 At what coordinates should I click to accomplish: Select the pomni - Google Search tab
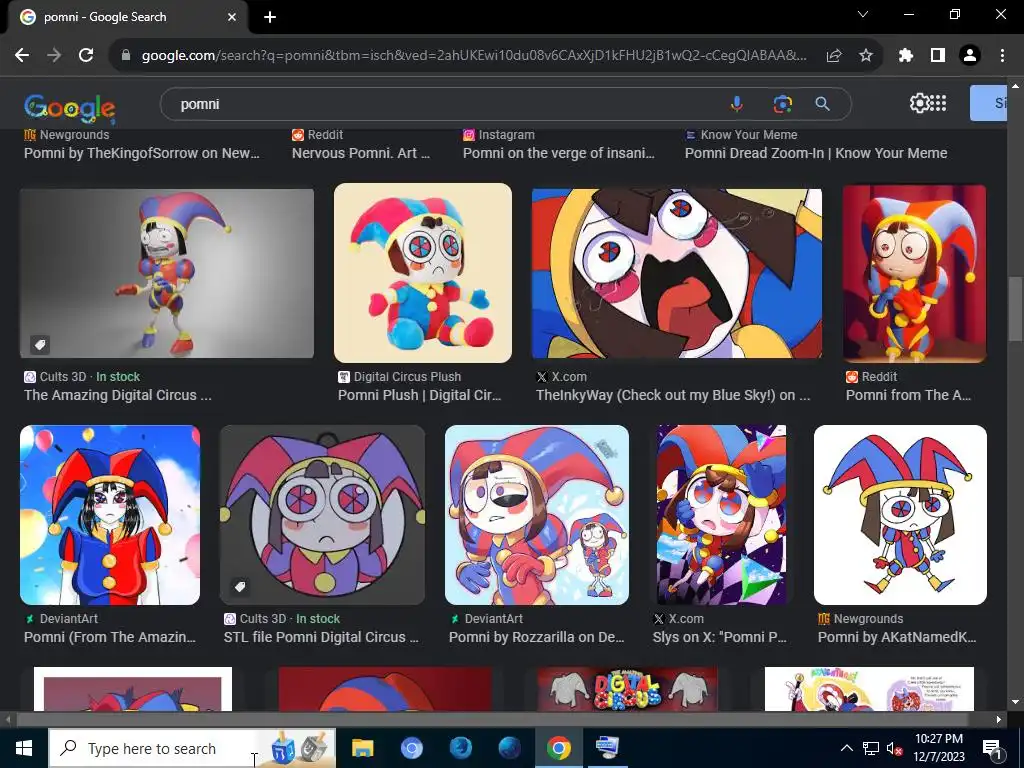coord(128,17)
